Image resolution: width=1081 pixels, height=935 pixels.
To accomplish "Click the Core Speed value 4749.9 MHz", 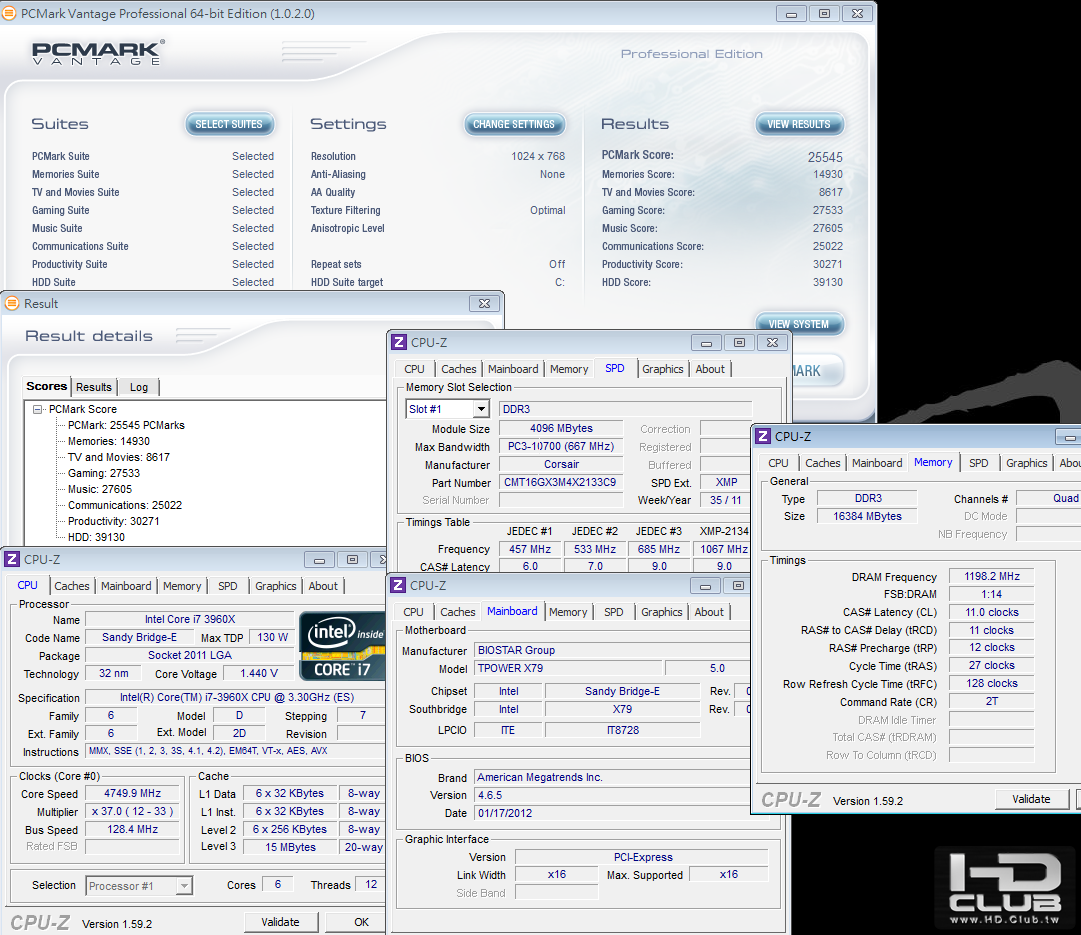I will [132, 794].
